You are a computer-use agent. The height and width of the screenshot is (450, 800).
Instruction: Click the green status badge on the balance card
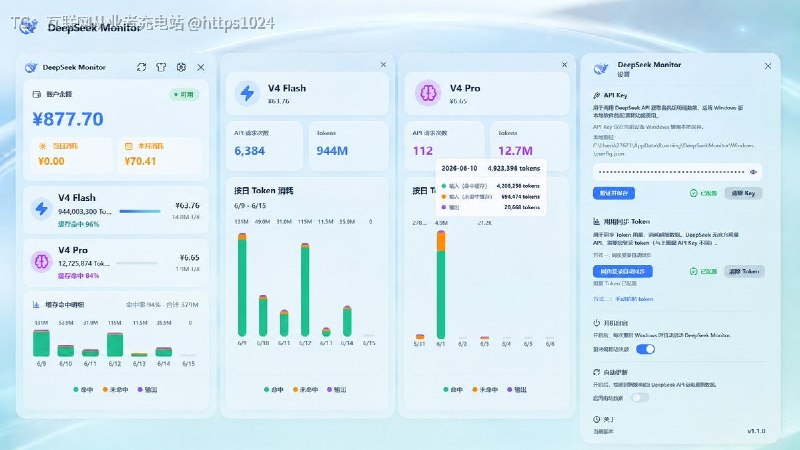pos(184,94)
